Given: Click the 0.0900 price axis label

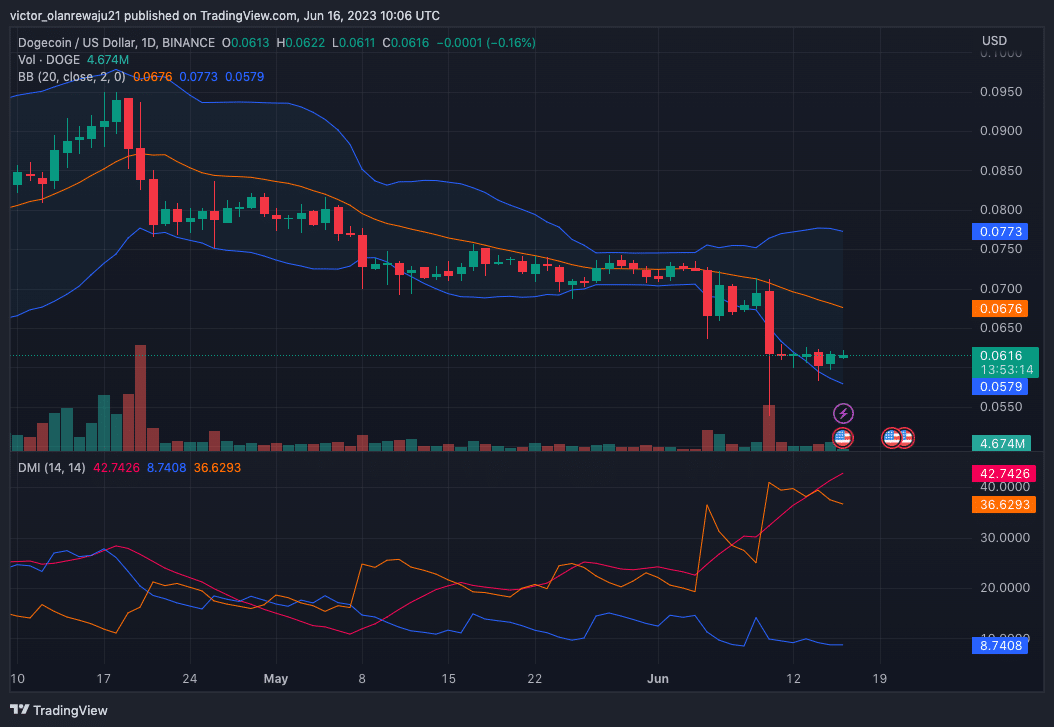Looking at the screenshot, I should pyautogui.click(x=1000, y=131).
